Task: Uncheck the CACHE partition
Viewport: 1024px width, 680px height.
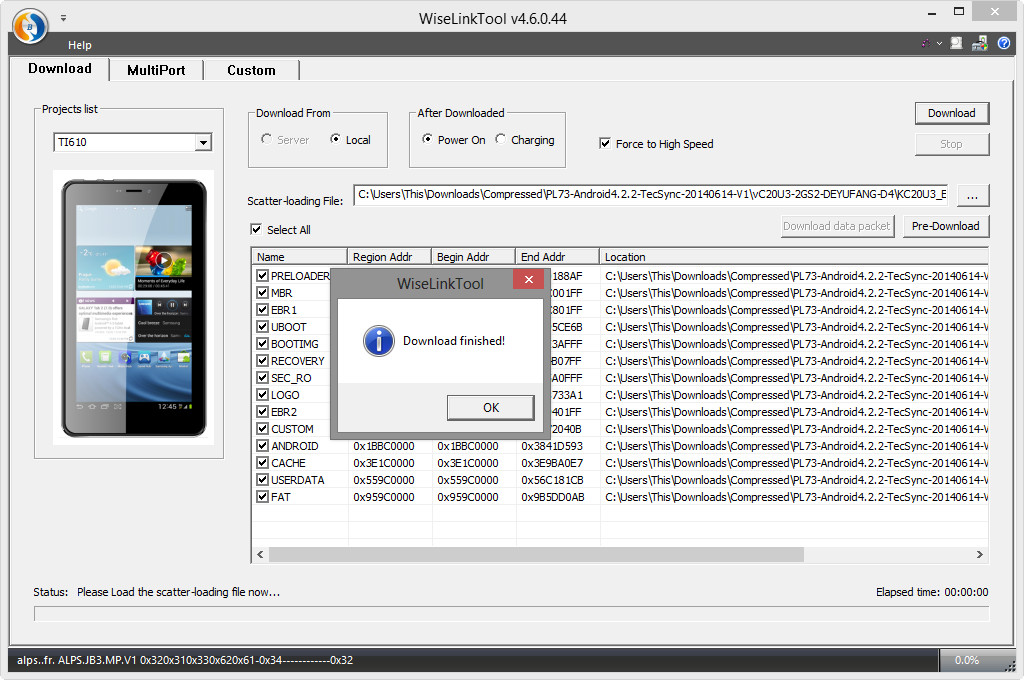Action: [263, 462]
